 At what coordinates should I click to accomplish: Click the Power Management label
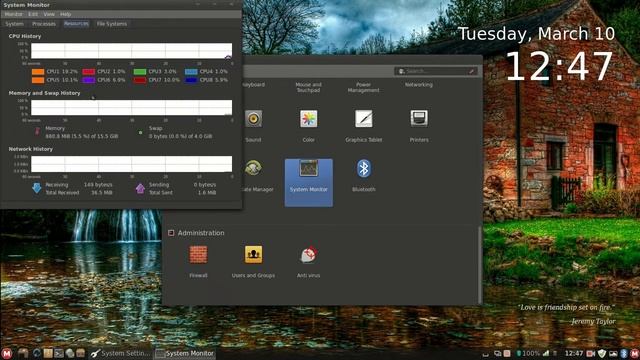click(x=364, y=87)
